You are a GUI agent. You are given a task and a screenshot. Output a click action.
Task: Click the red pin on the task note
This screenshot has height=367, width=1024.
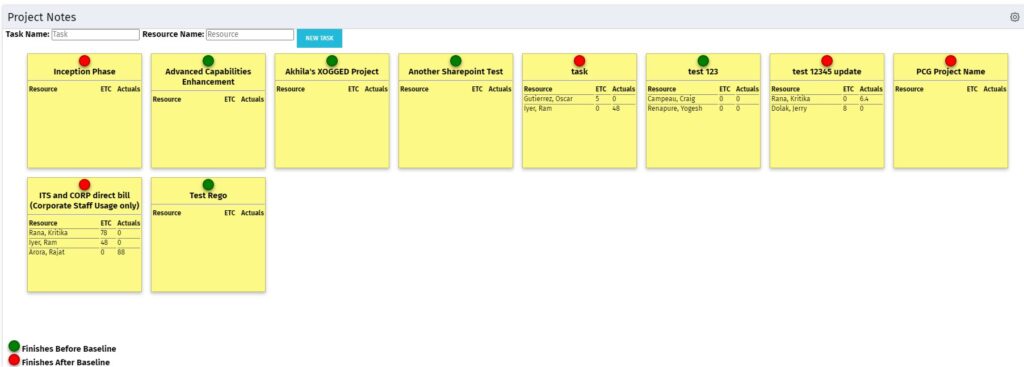coord(579,61)
